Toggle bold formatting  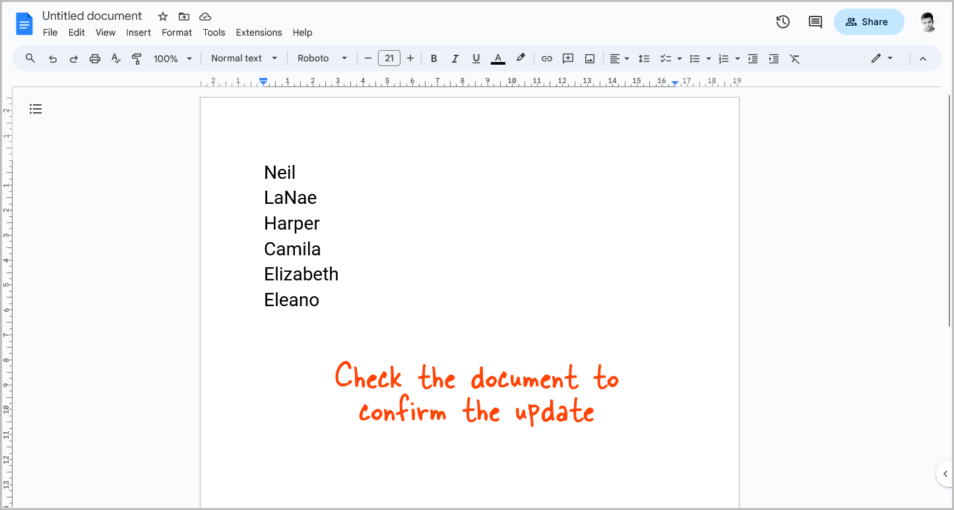coord(434,59)
